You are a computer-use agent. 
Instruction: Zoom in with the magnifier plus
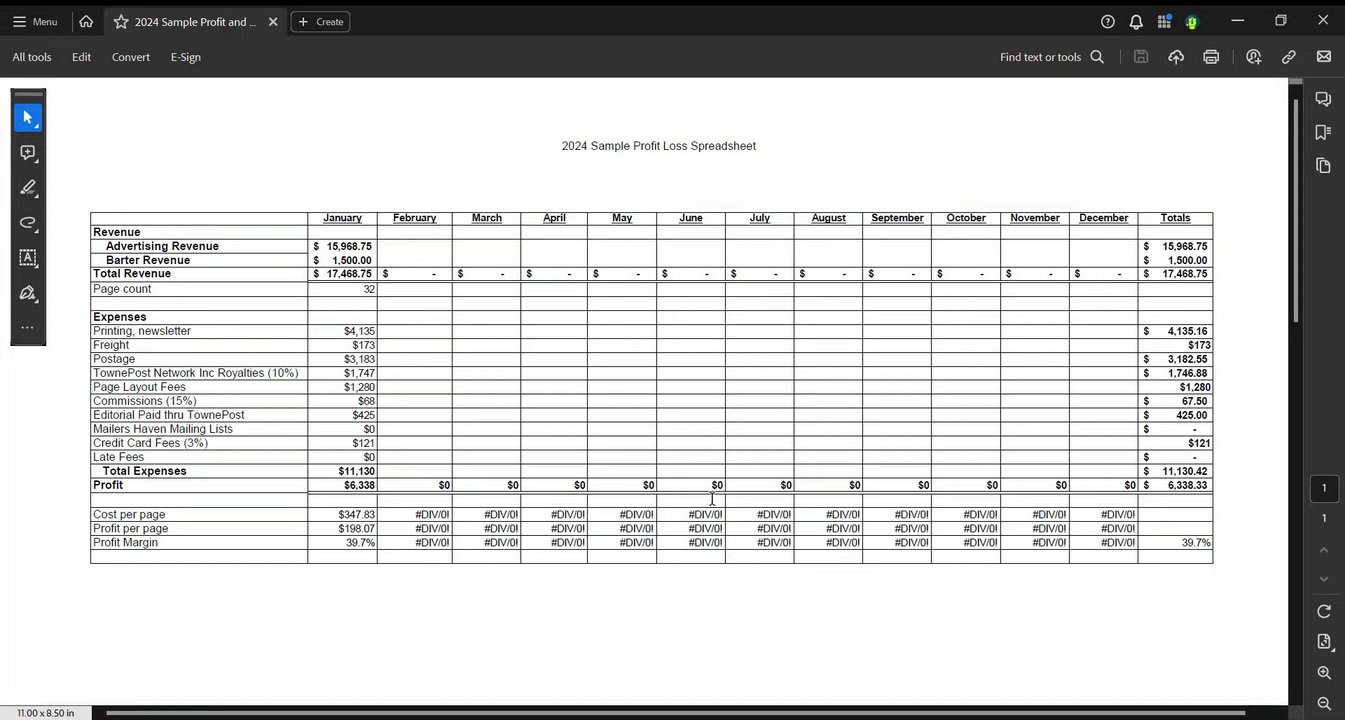[x=1324, y=673]
